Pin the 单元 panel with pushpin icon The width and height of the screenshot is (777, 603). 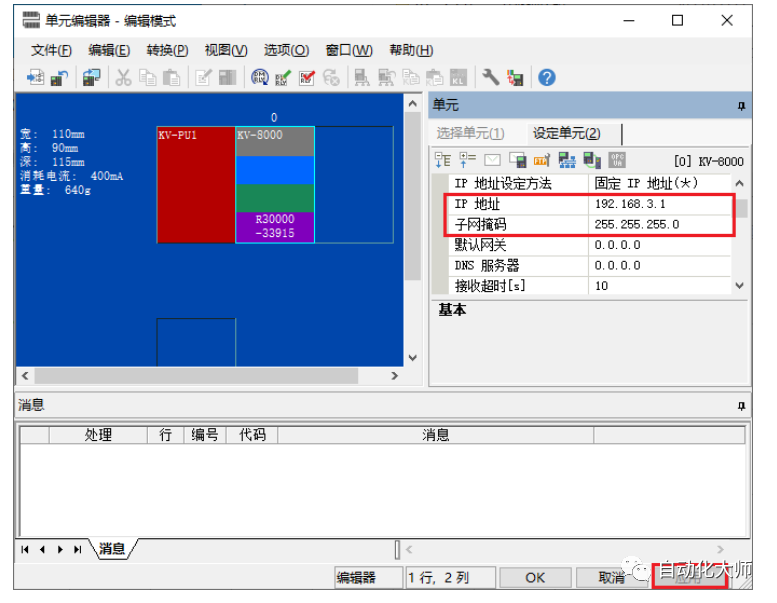point(741,106)
